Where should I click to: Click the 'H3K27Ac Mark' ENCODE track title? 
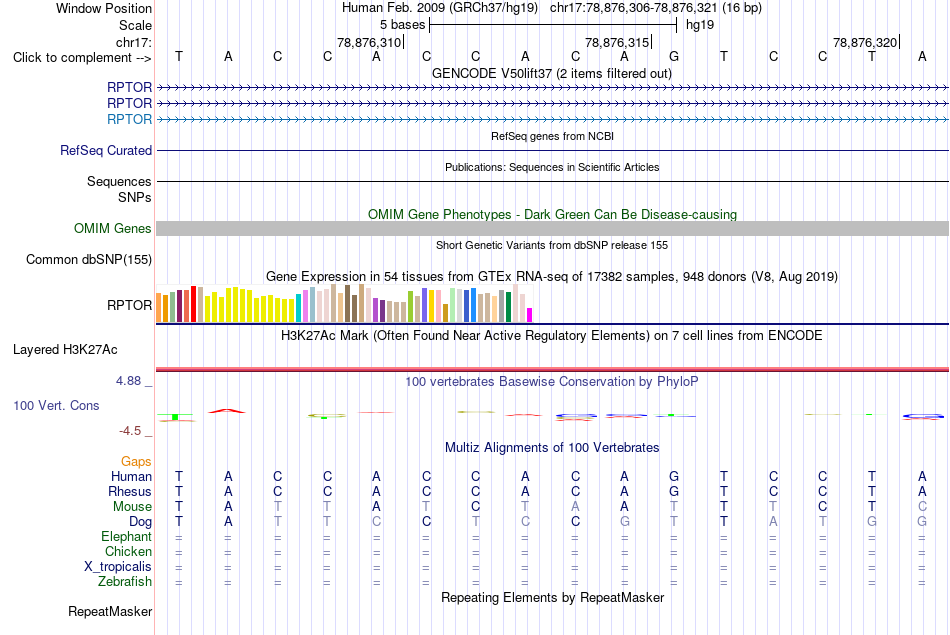point(552,336)
